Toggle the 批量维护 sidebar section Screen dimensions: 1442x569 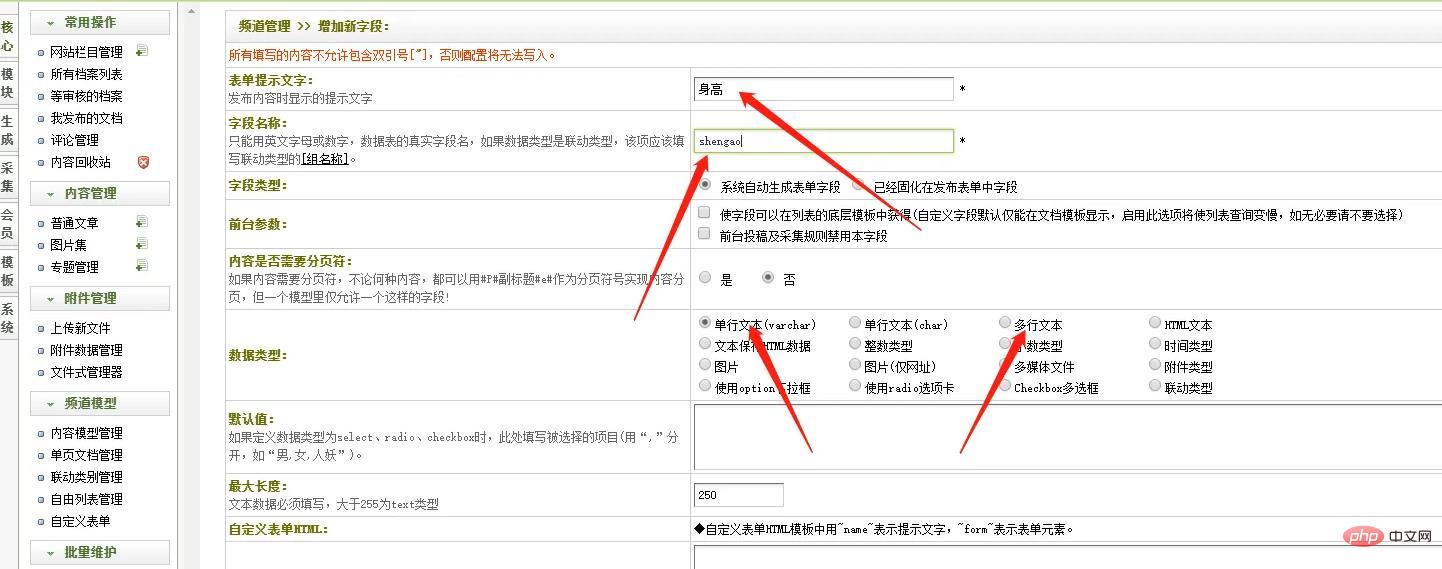click(100, 552)
